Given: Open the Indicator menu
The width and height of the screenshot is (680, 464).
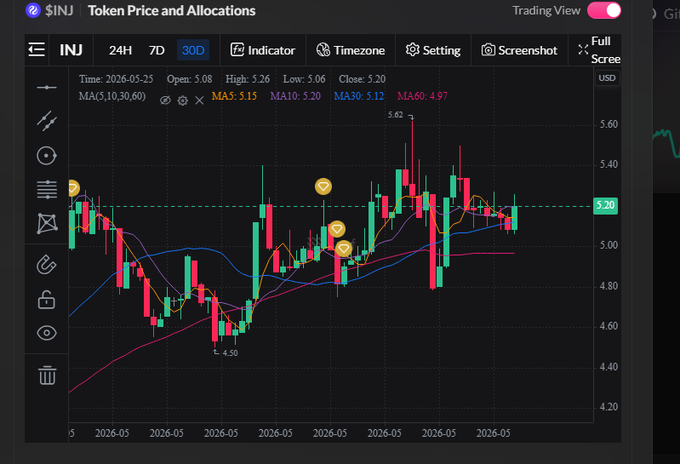Looking at the screenshot, I should (263, 50).
